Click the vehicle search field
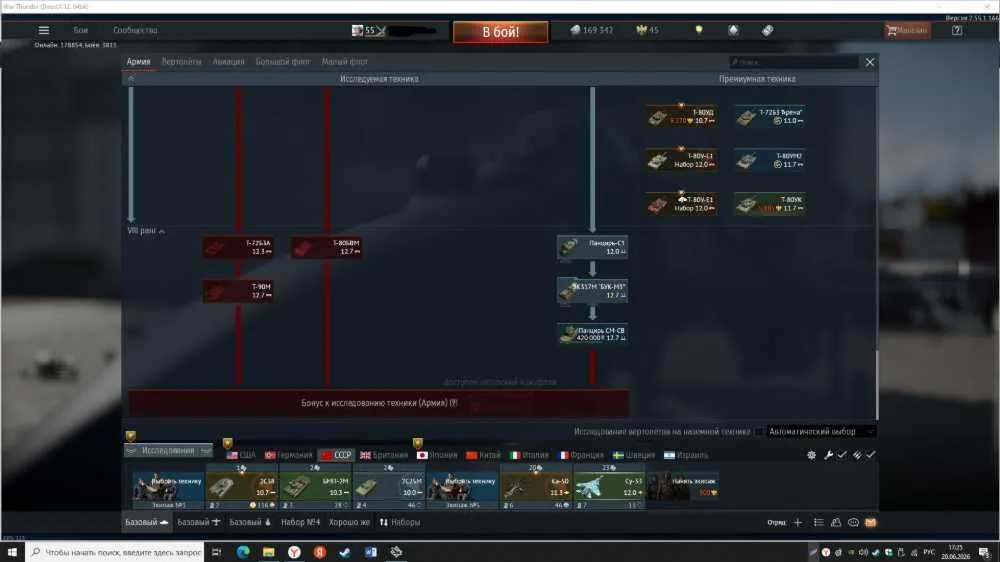Image resolution: width=1000 pixels, height=562 pixels. [793, 62]
